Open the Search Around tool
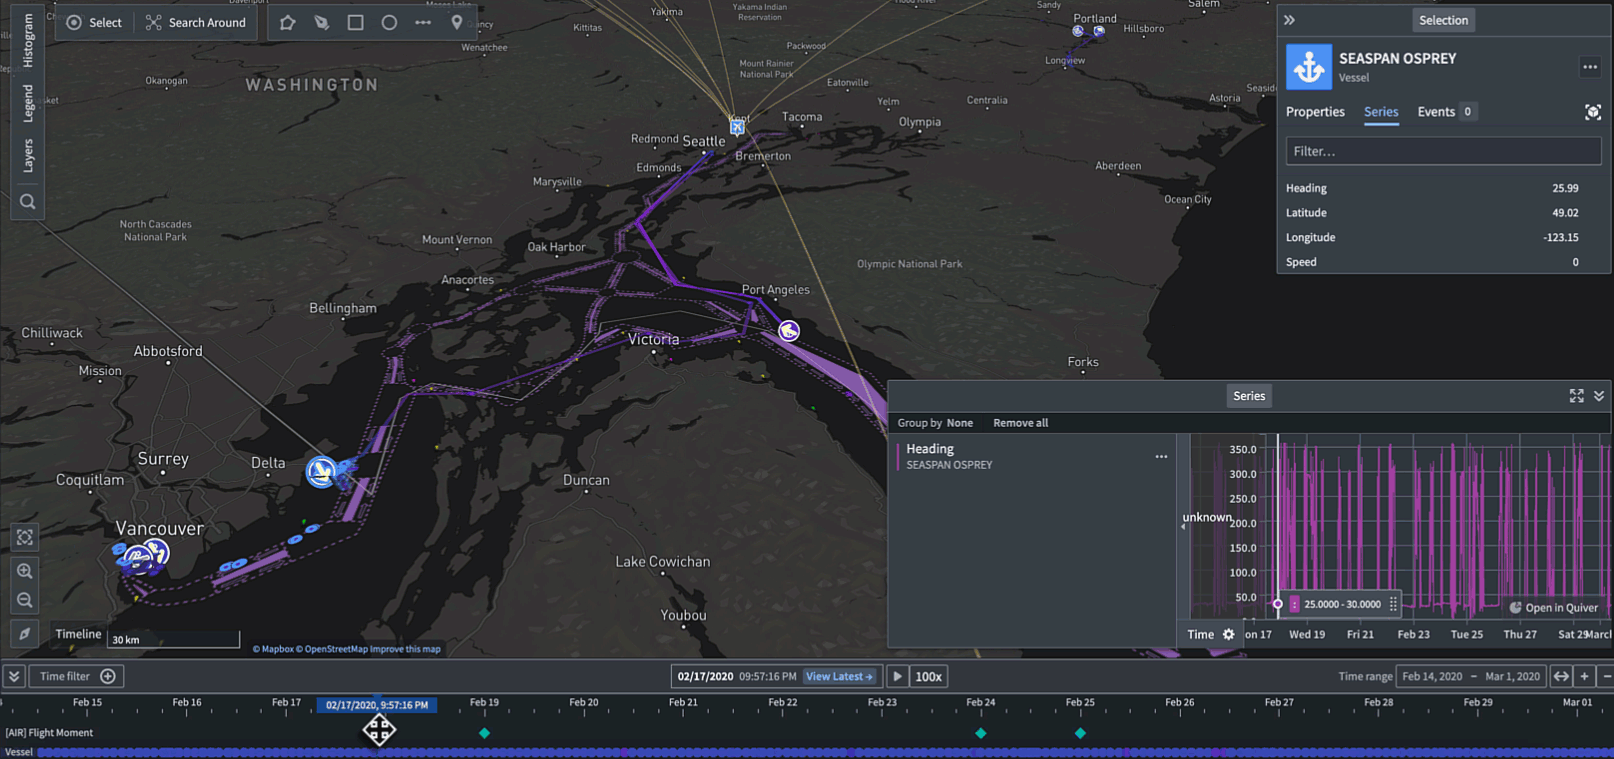Viewport: 1614px width, 759px height. point(196,22)
